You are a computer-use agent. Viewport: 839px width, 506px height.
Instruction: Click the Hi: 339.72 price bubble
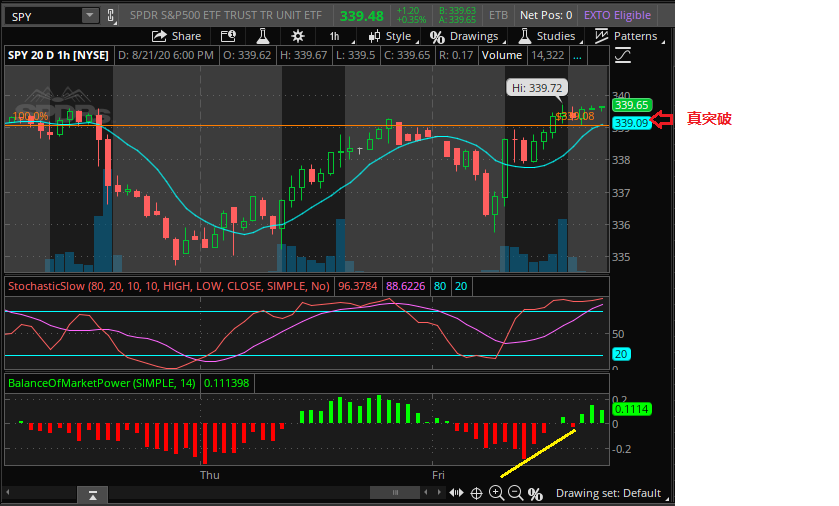[x=537, y=88]
